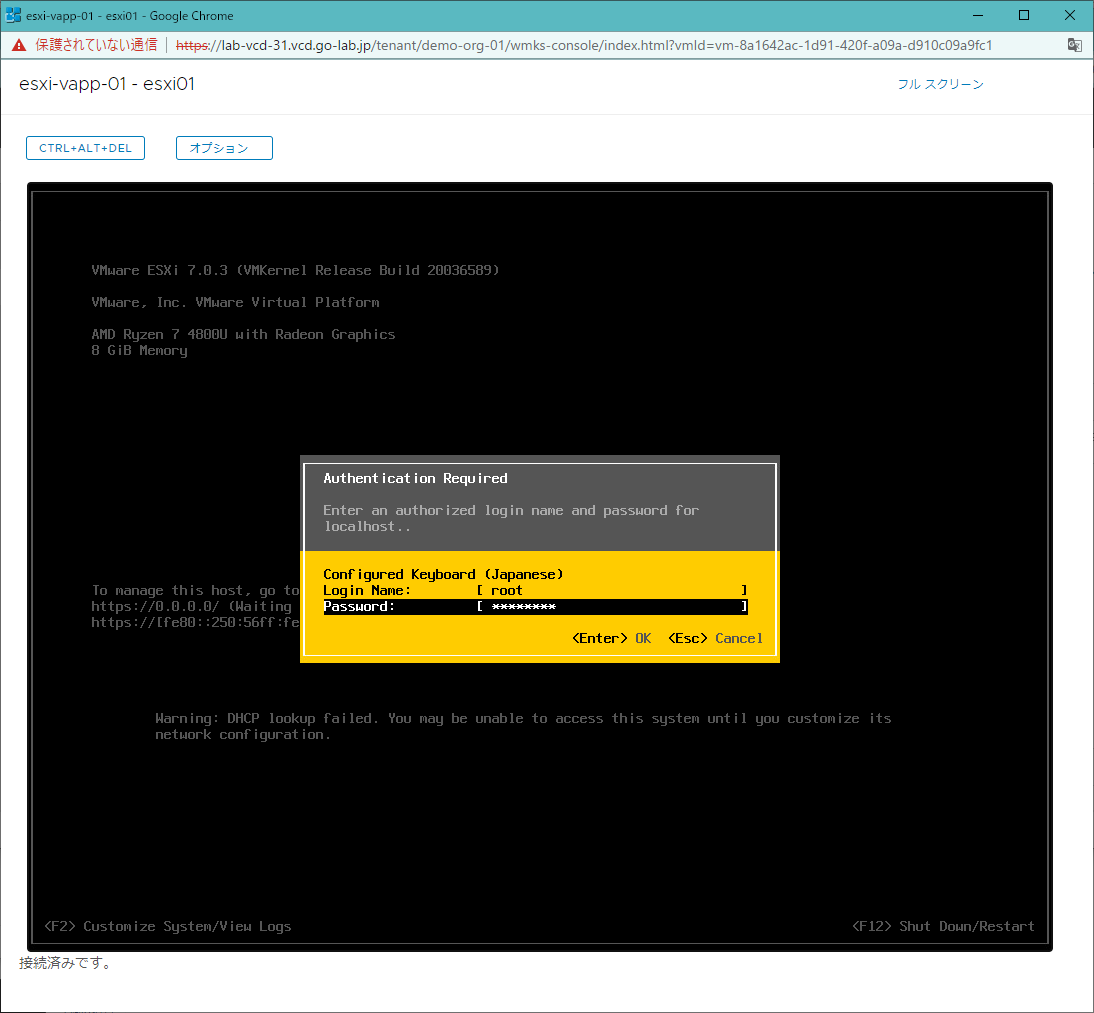
Task: Click the 接続済みです connection status text
Action: (64, 963)
